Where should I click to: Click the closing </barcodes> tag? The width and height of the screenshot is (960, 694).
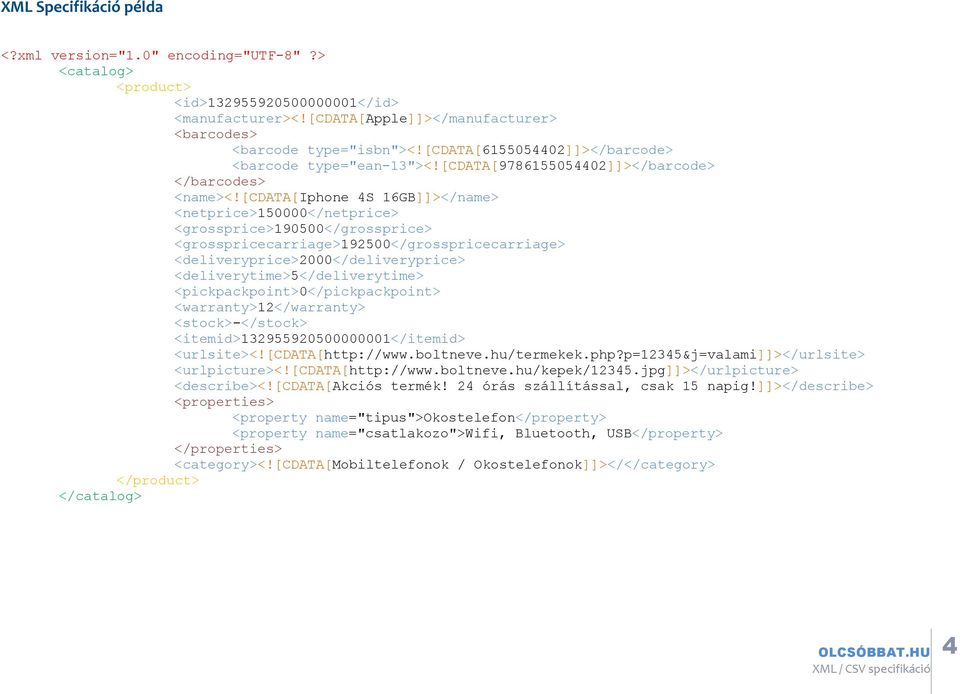[x=220, y=182]
